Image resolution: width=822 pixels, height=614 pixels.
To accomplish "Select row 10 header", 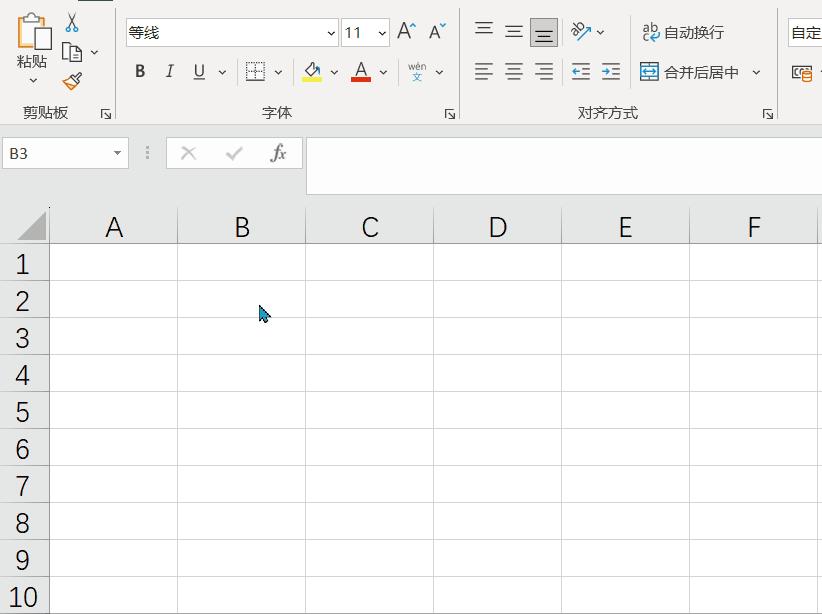I will point(25,595).
